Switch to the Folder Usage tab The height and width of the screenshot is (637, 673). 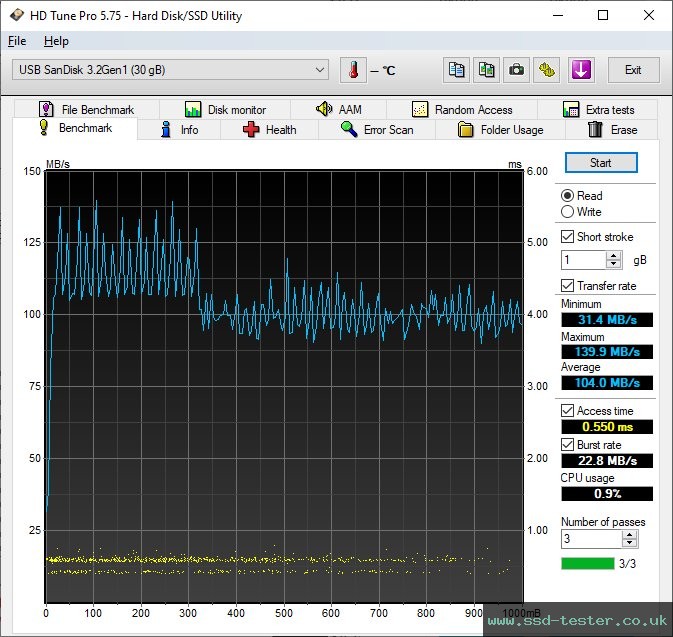pyautogui.click(x=500, y=130)
